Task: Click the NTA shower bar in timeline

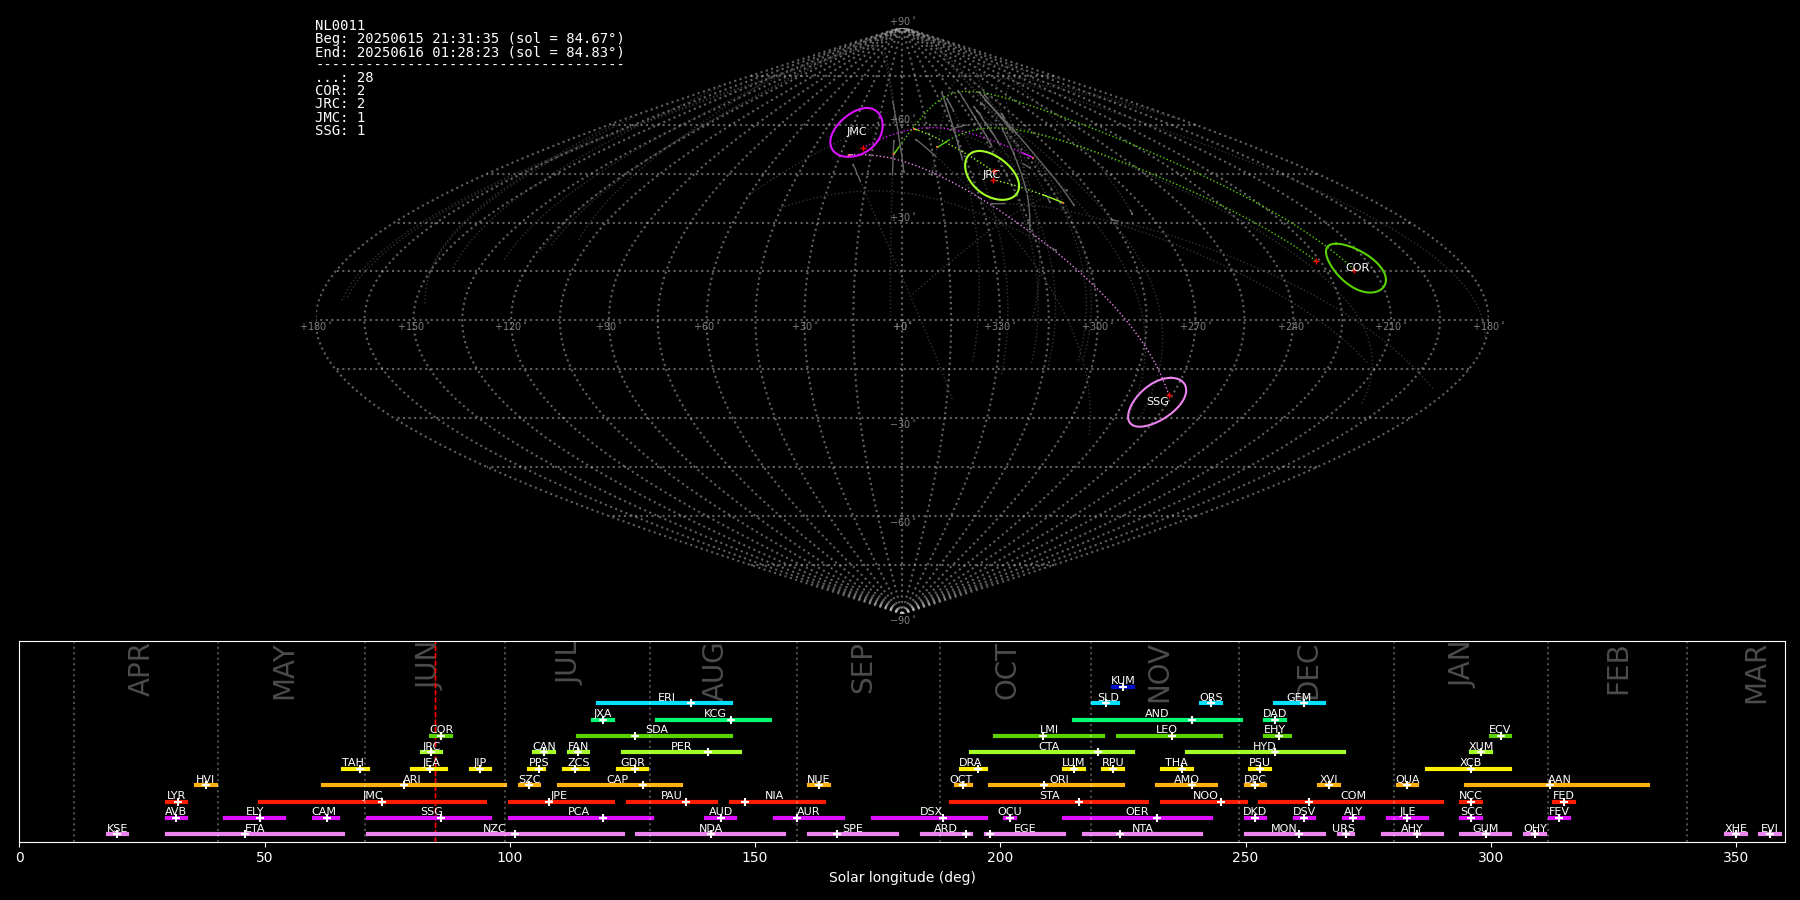Action: (1142, 834)
